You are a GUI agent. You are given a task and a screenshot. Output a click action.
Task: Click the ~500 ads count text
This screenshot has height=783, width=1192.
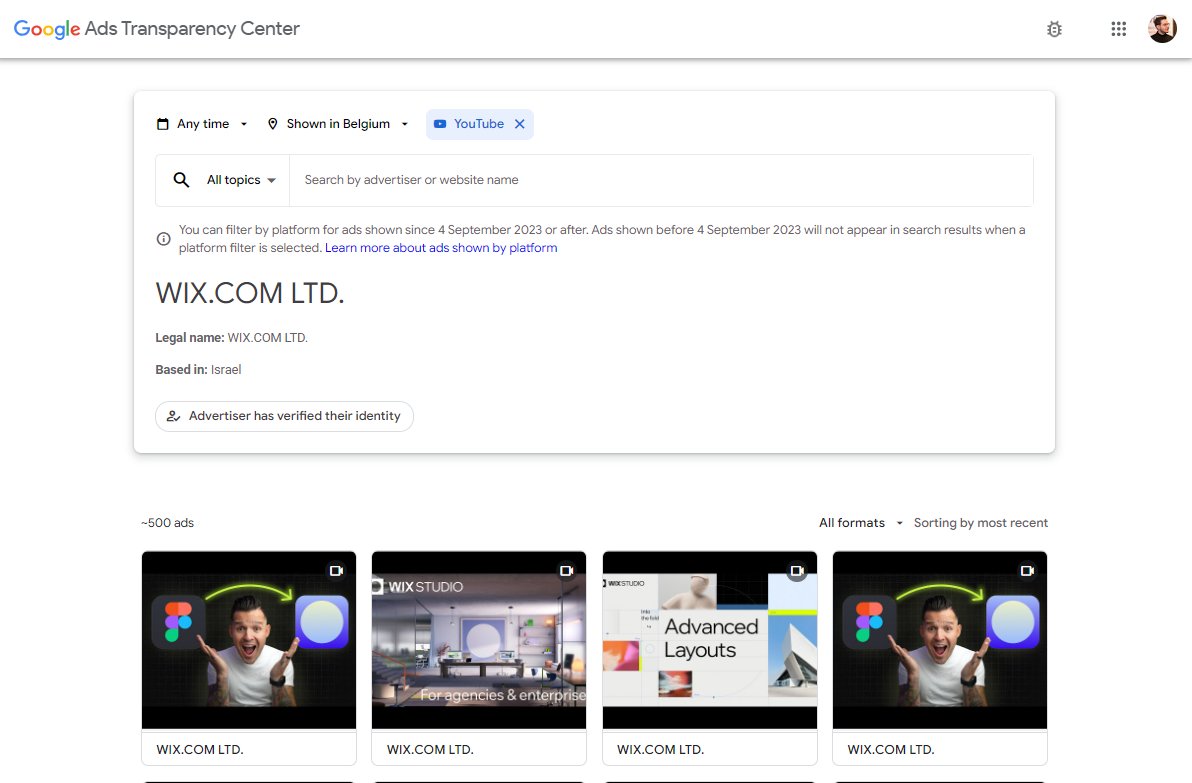point(167,523)
